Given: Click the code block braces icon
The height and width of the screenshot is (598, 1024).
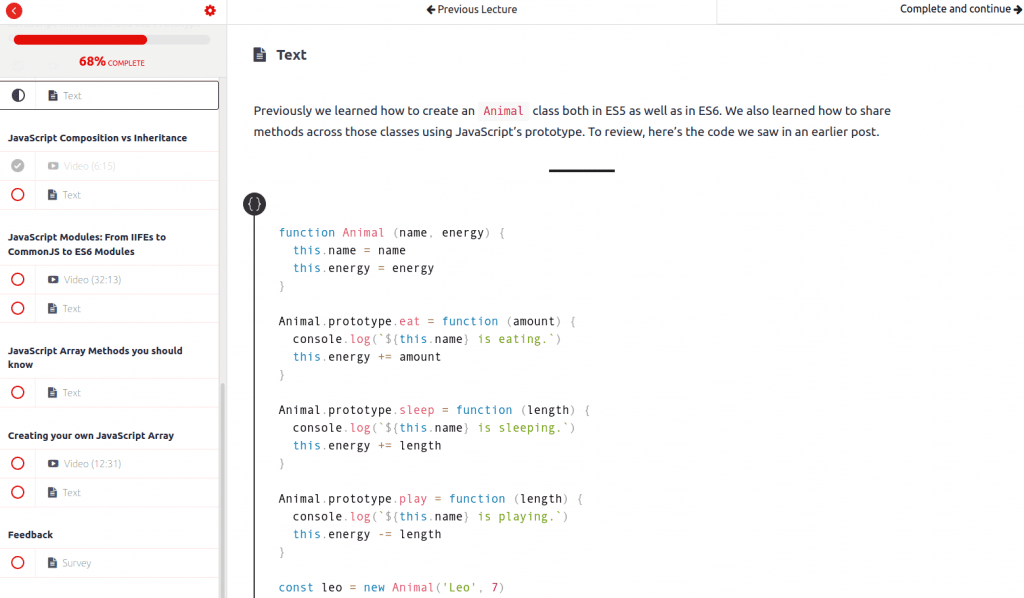Looking at the screenshot, I should coord(255,204).
